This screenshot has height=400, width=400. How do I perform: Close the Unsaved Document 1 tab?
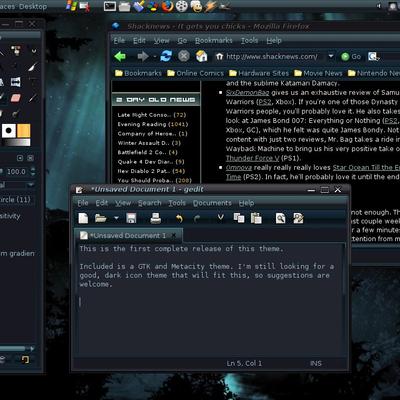tap(174, 236)
